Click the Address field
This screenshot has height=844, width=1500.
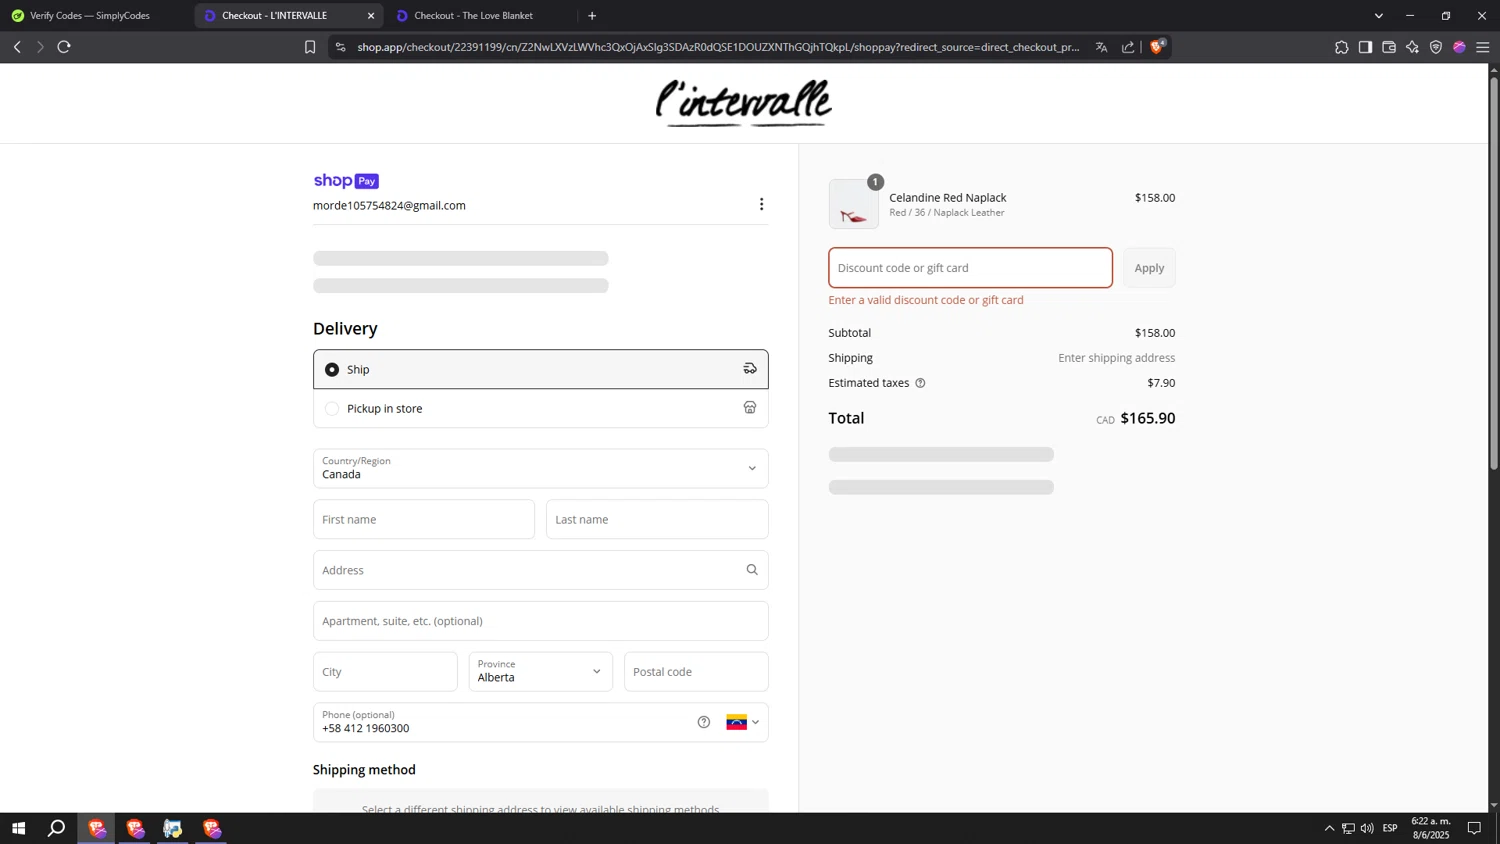point(540,570)
